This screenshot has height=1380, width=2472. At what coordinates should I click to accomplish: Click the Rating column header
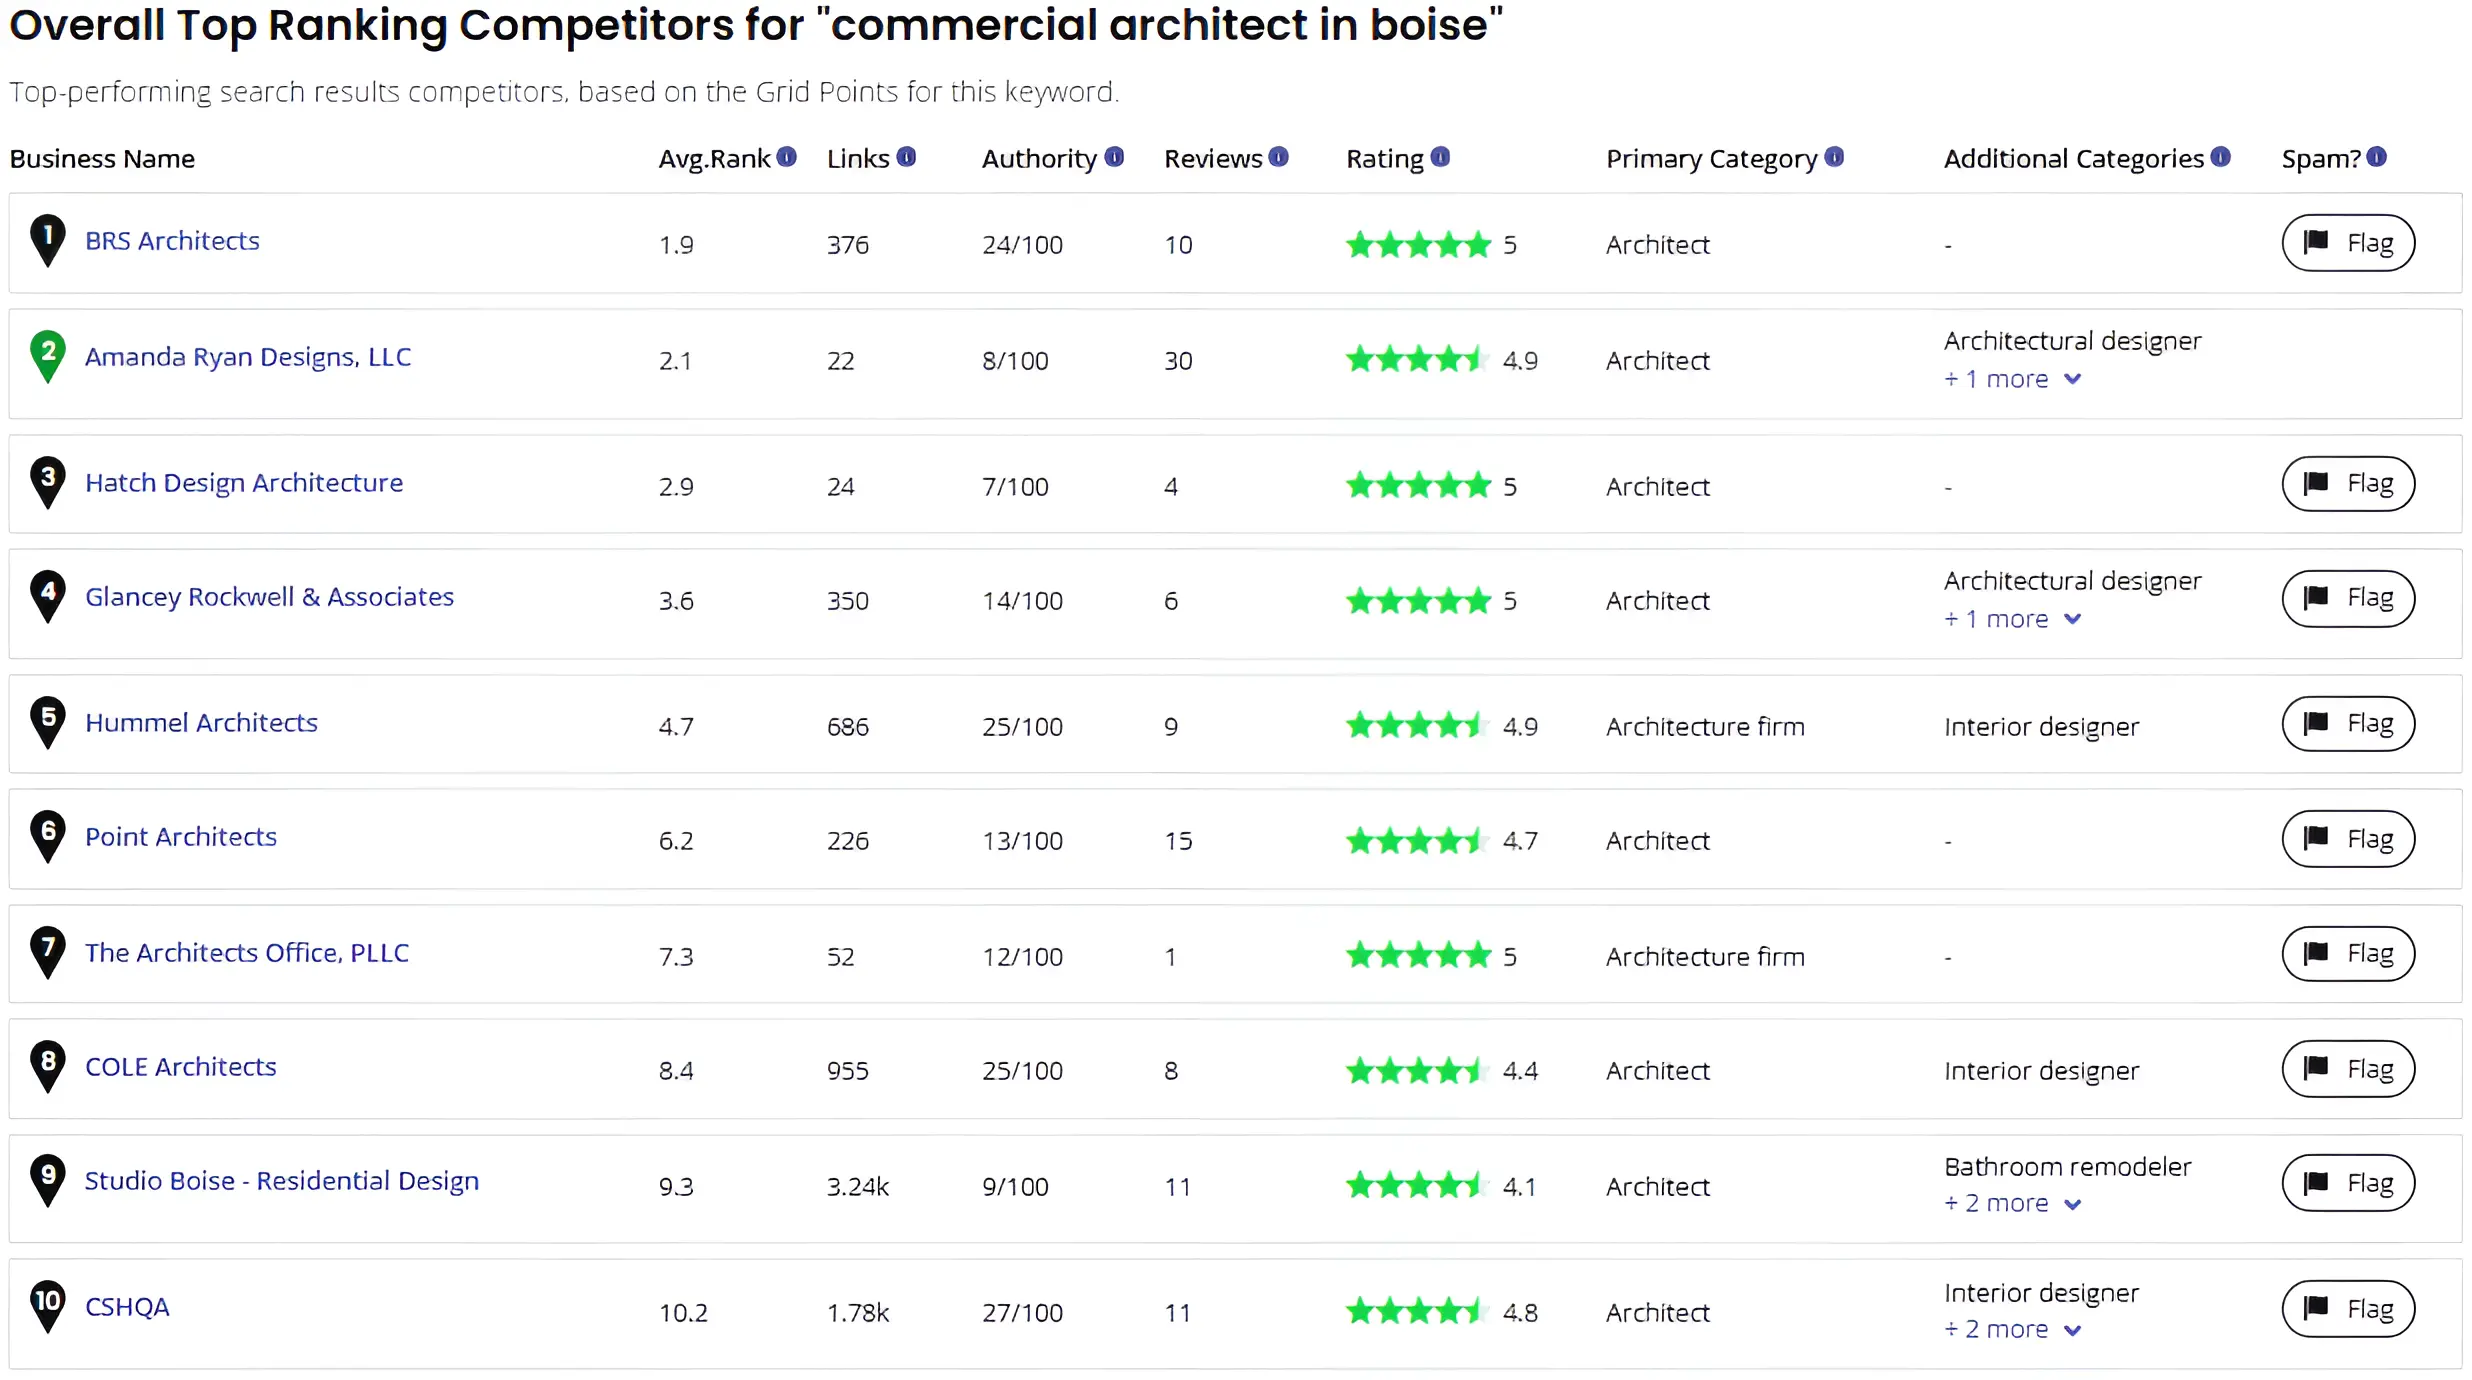[x=1385, y=159]
